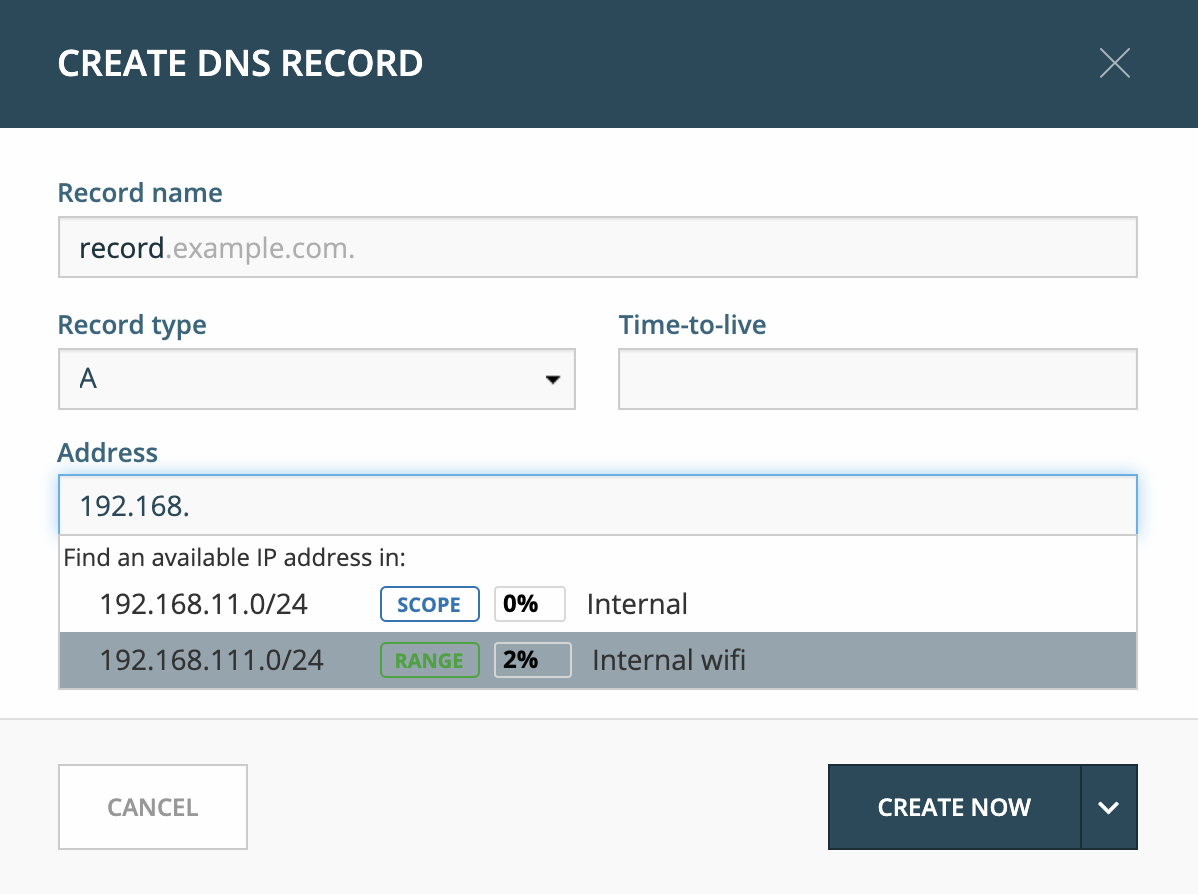Viewport: 1198px width, 894px height.
Task: Choose the Internal wifi entry
Action: [669, 660]
